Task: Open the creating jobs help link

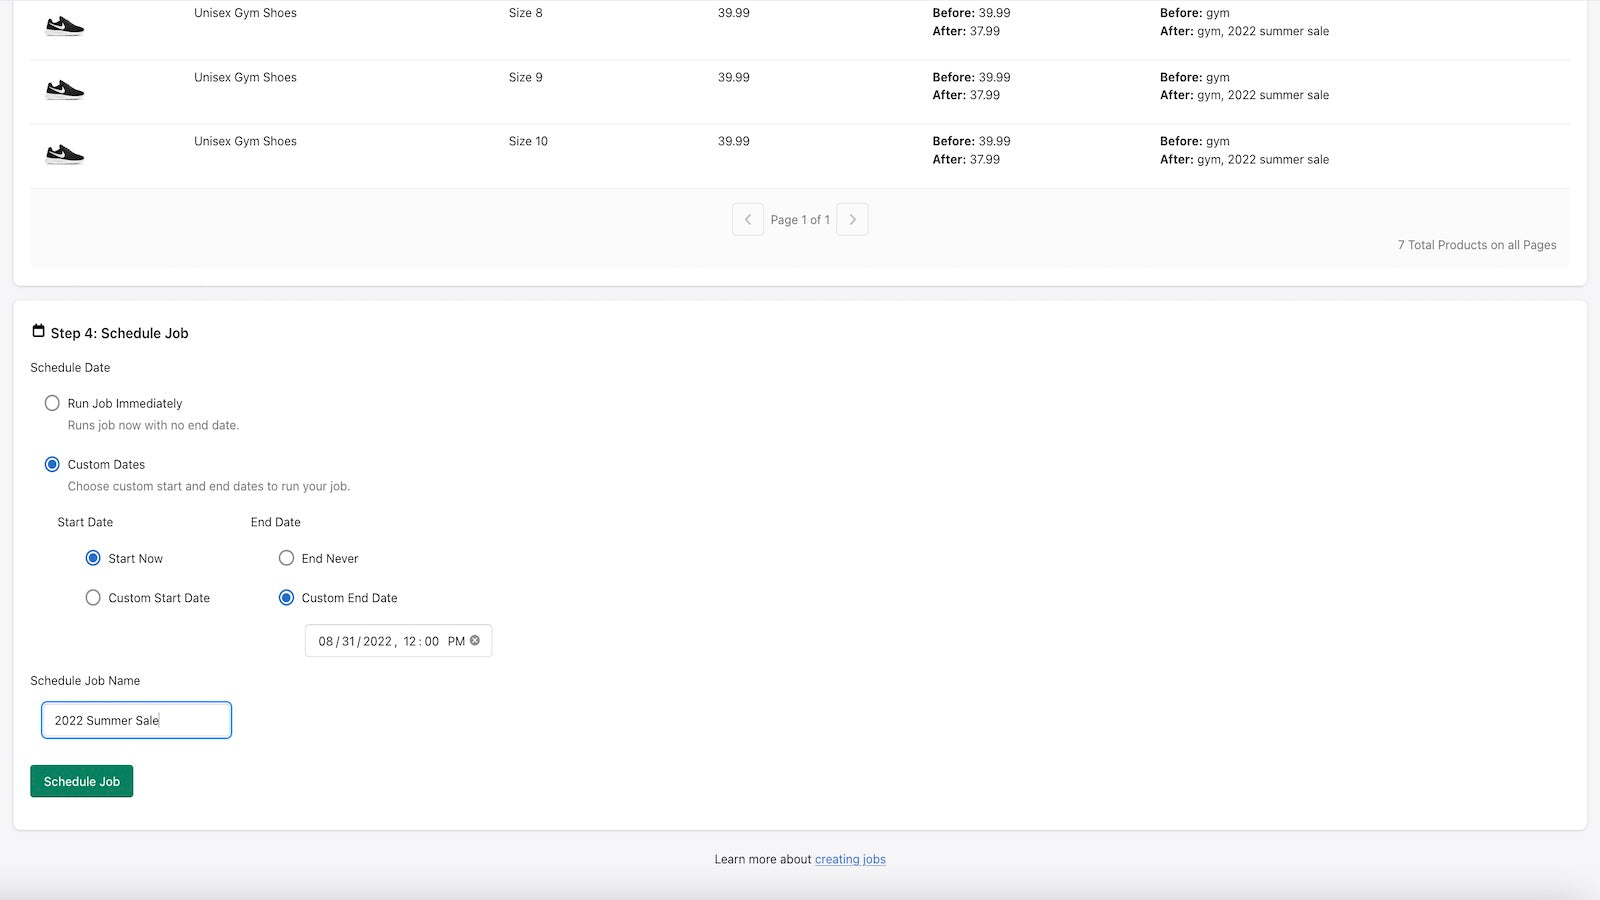Action: pyautogui.click(x=850, y=859)
